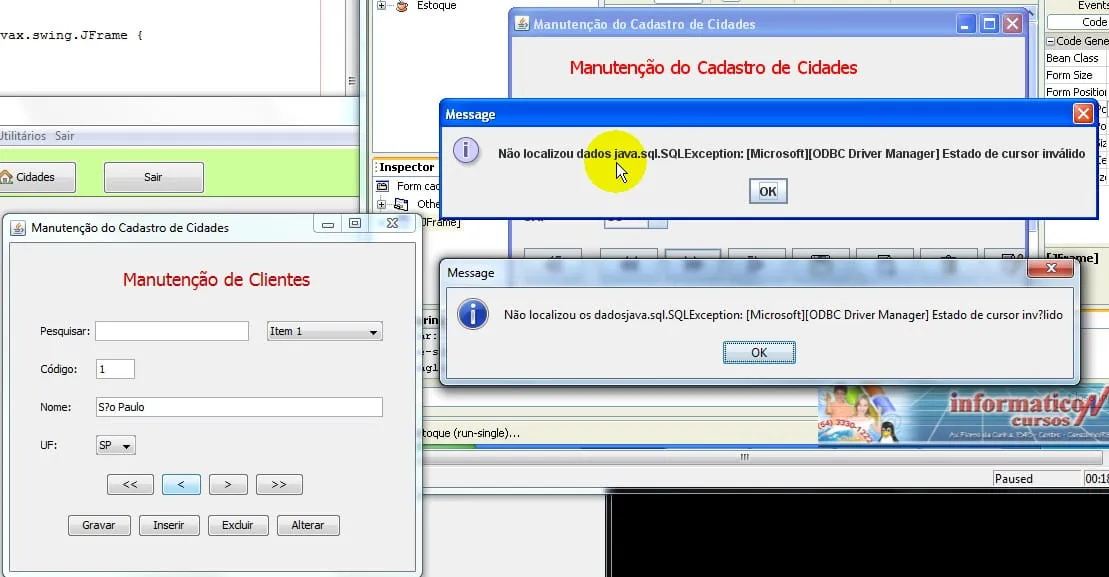Image resolution: width=1109 pixels, height=577 pixels.
Task: Click the Alterar button
Action: 308,525
